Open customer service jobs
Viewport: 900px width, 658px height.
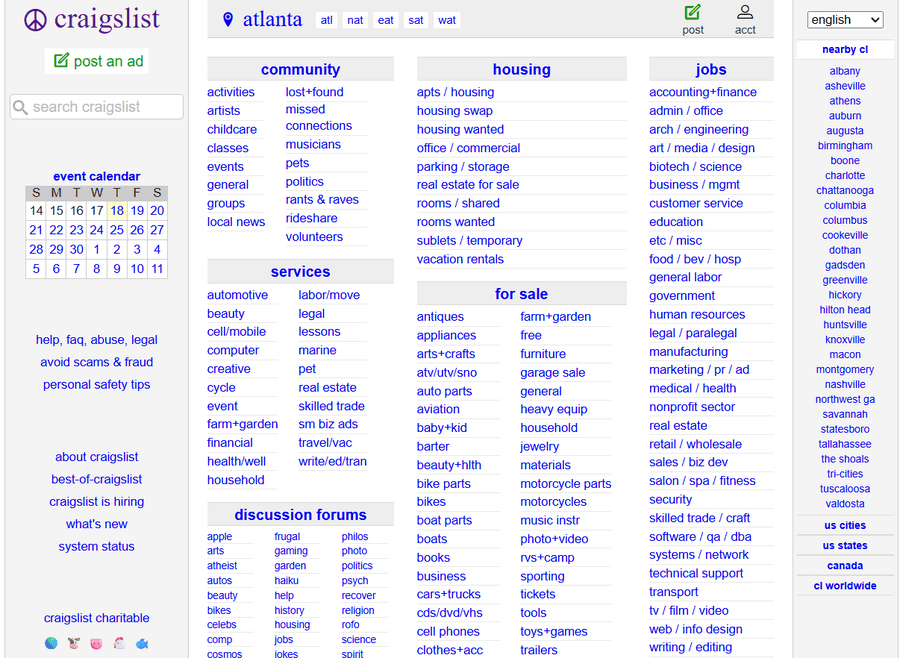(x=696, y=203)
